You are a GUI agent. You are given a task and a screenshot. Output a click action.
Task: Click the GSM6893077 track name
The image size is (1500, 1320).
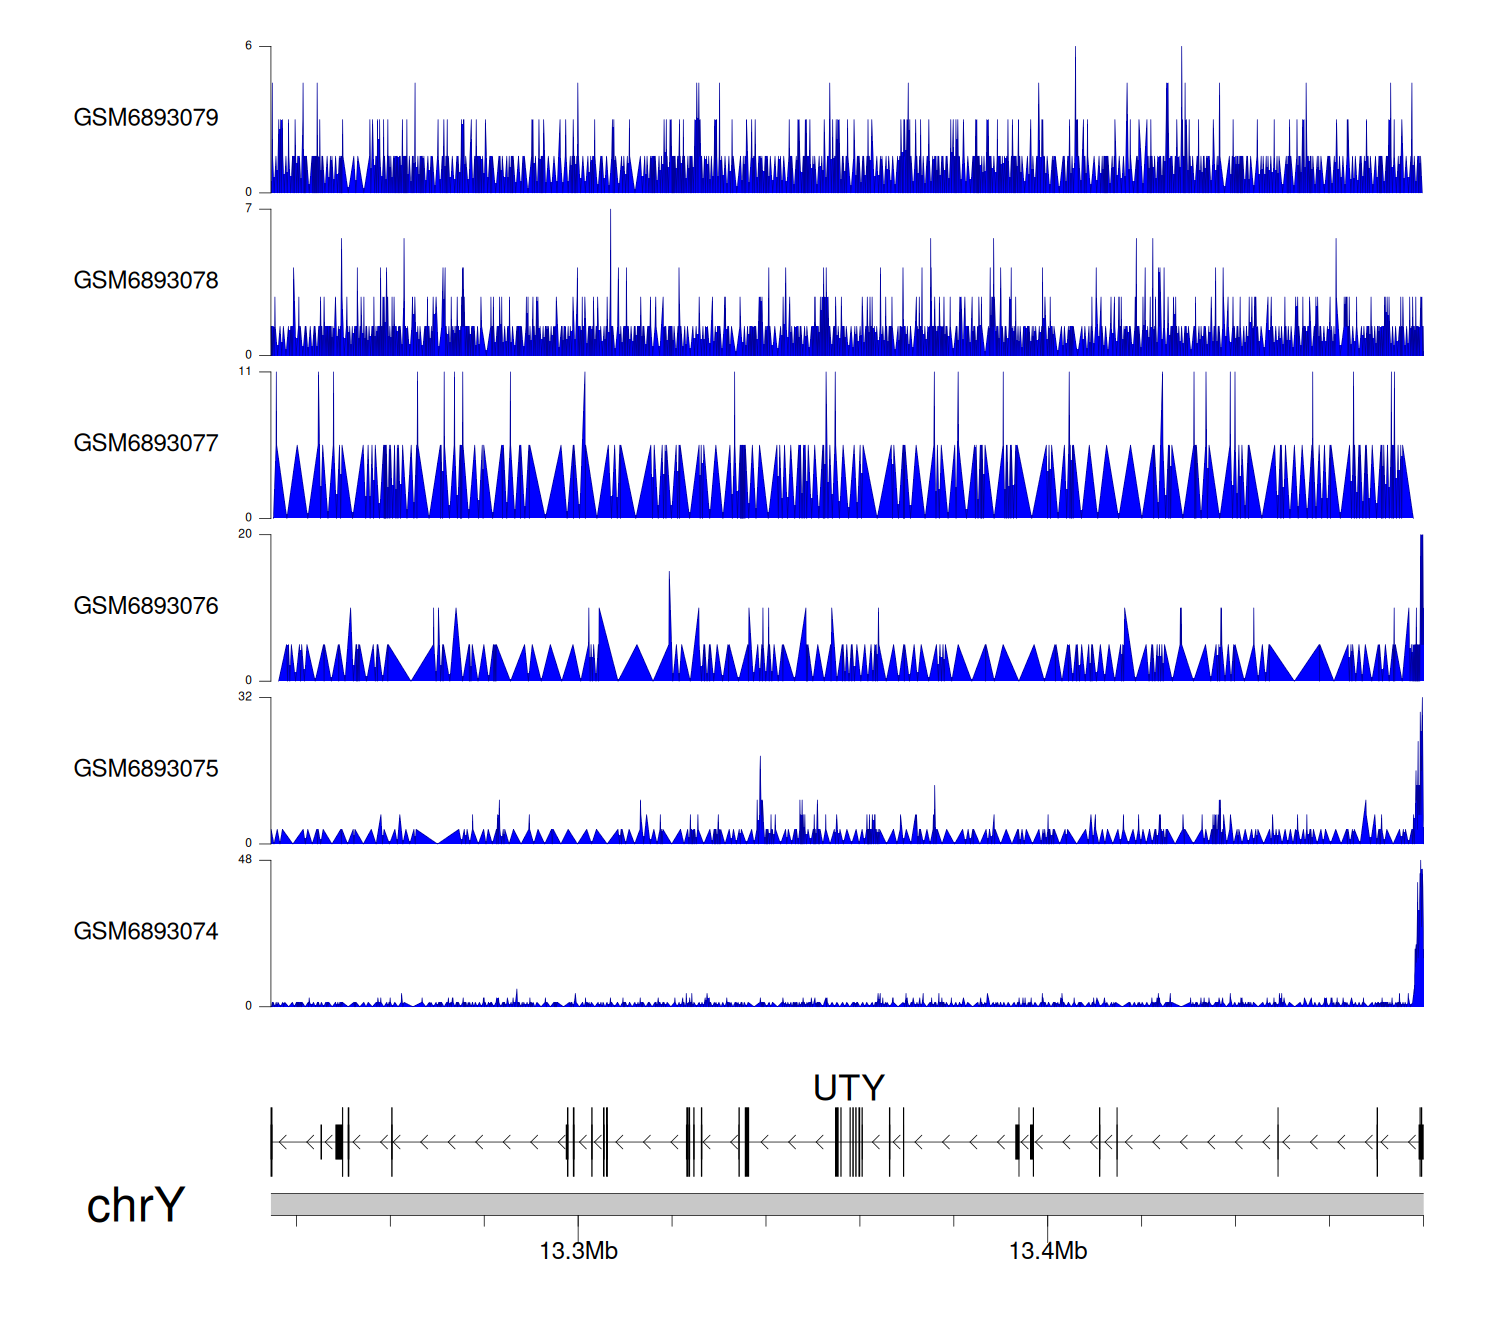tap(146, 444)
